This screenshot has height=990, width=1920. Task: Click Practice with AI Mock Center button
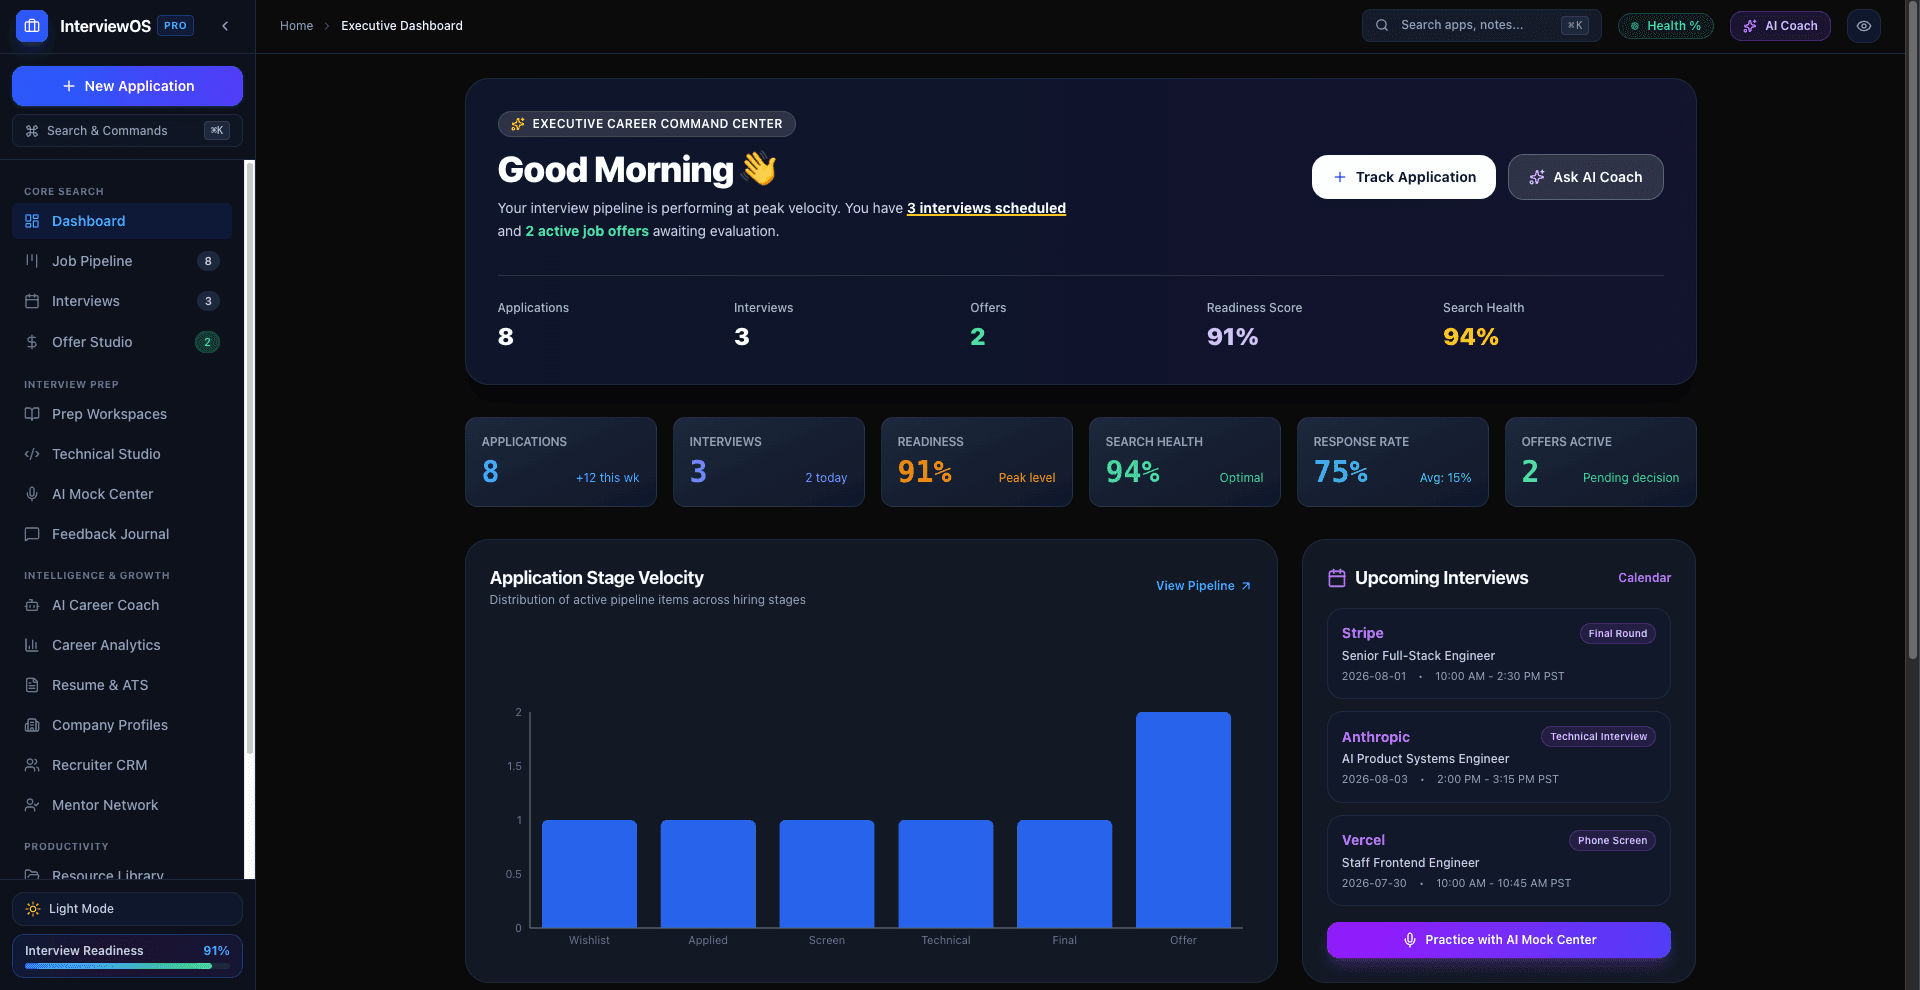1499,940
